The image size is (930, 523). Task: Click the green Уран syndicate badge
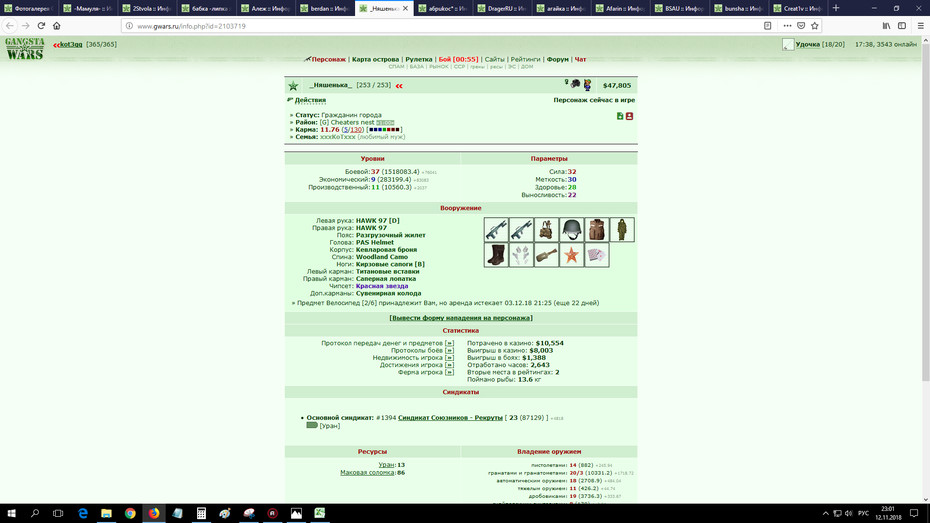312,425
